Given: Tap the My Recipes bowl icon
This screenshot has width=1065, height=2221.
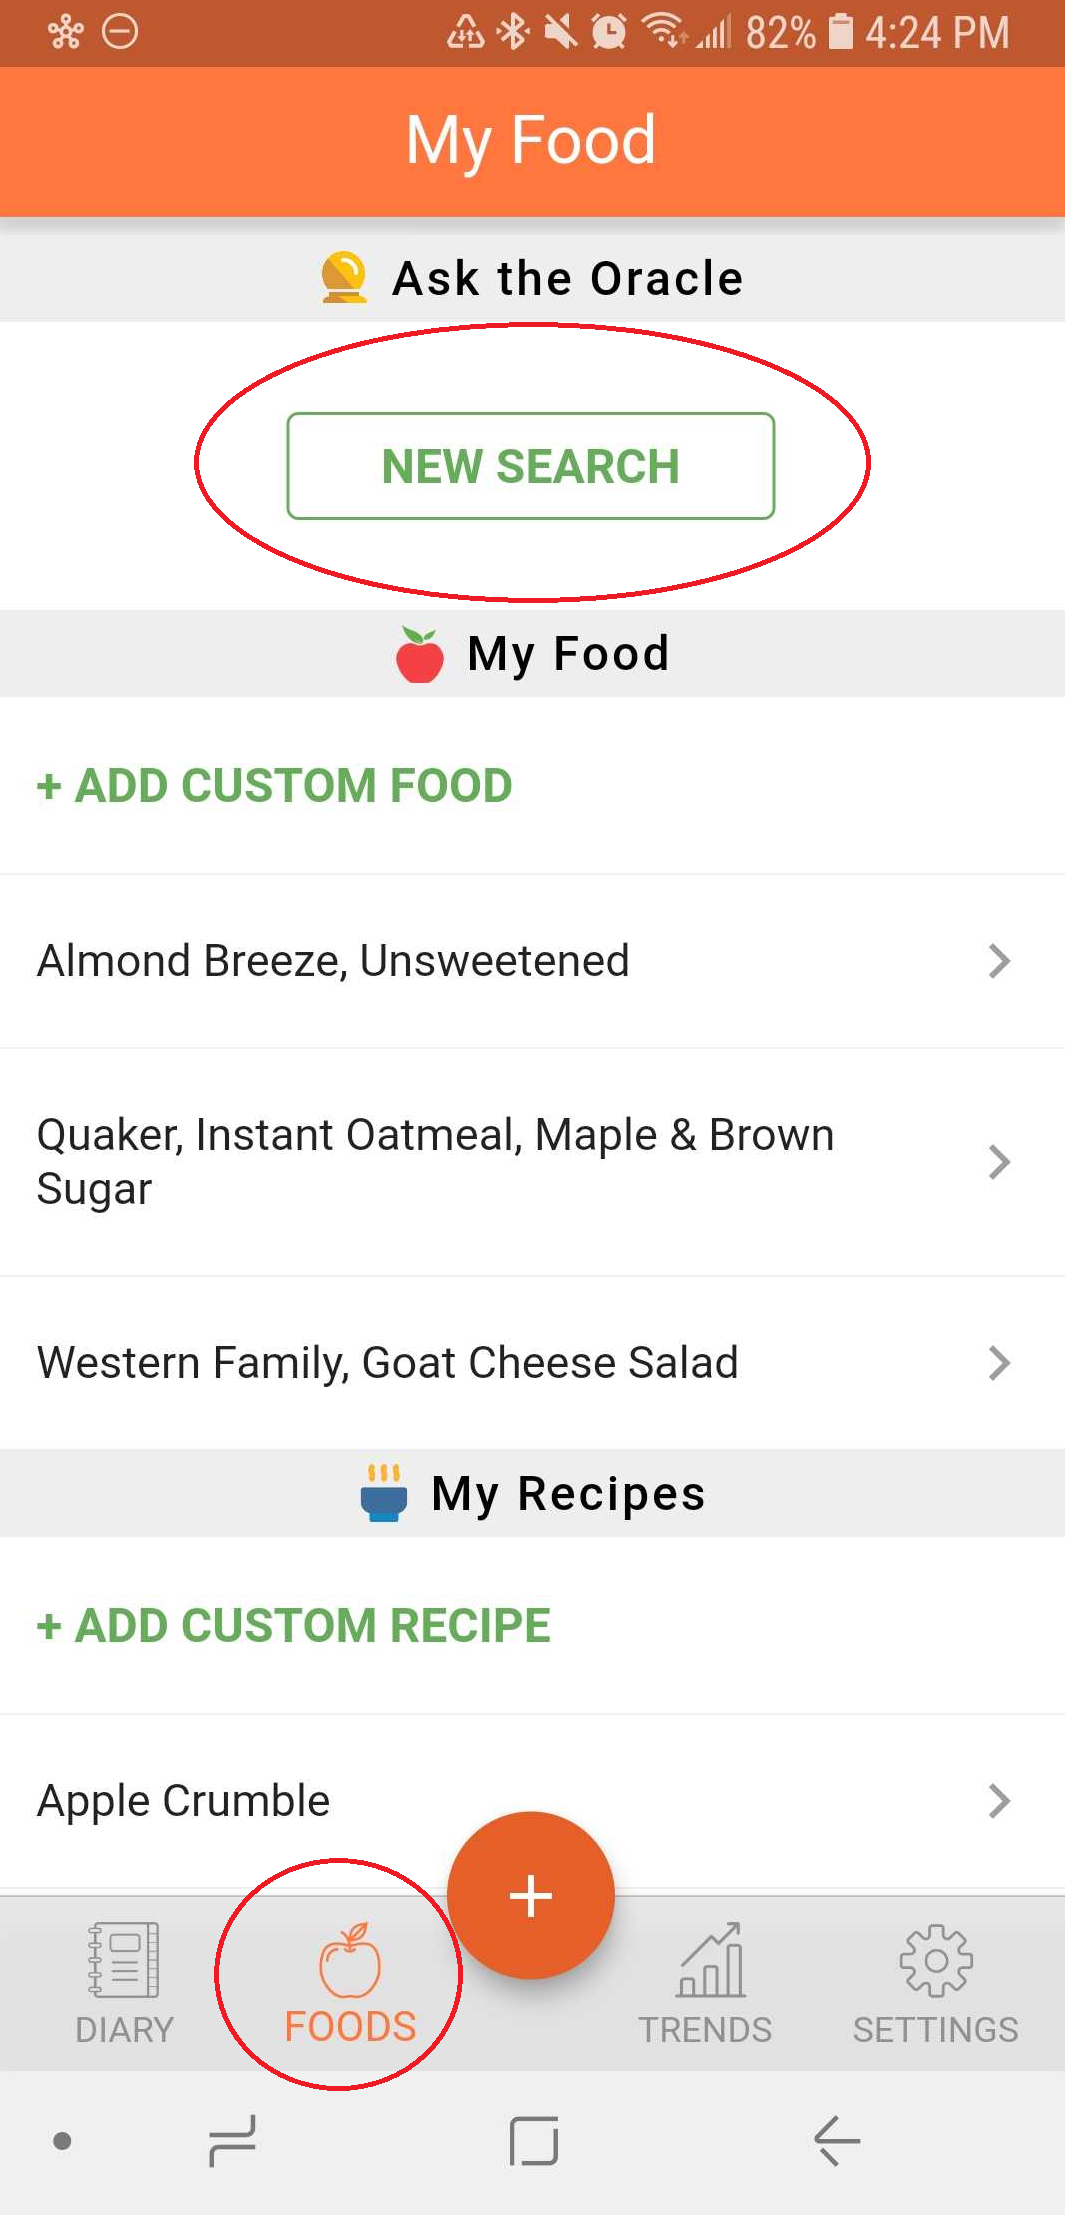Looking at the screenshot, I should (x=384, y=1493).
